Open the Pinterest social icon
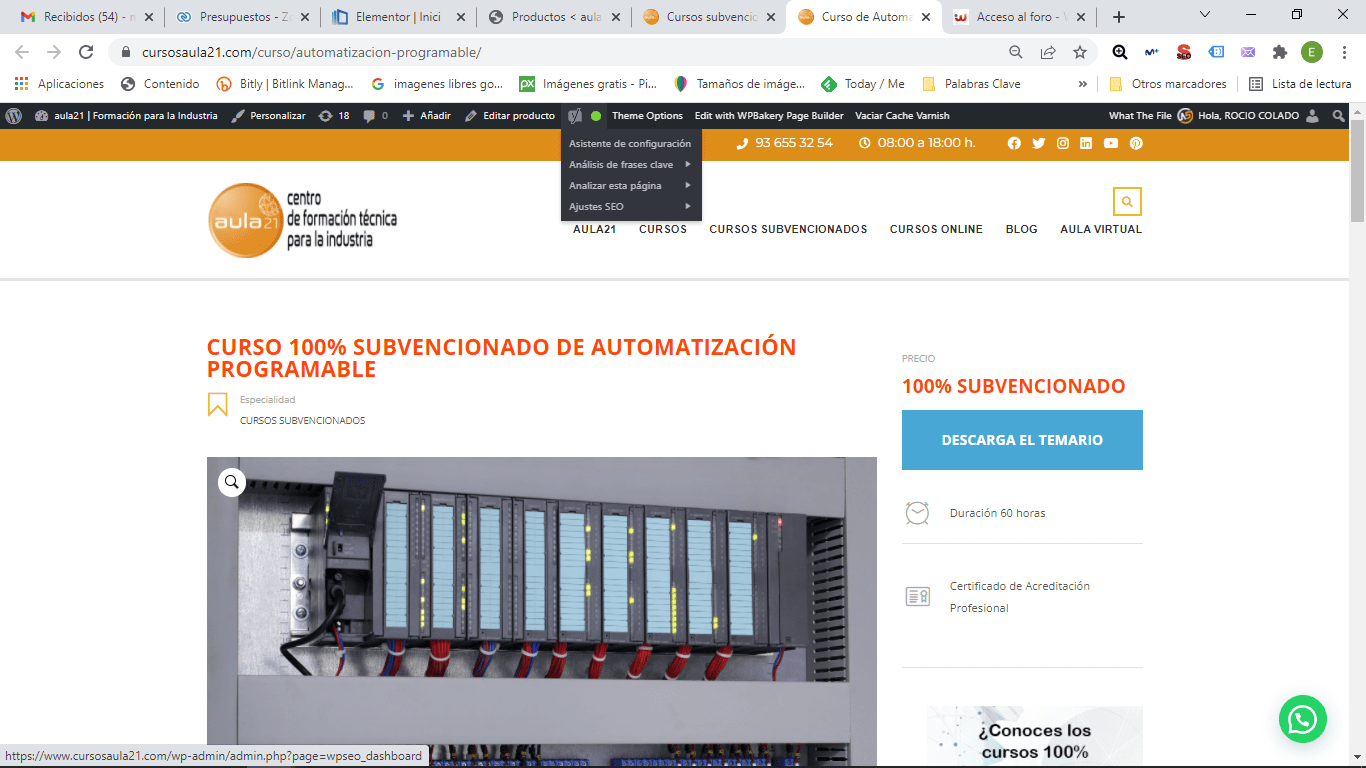 [1136, 143]
